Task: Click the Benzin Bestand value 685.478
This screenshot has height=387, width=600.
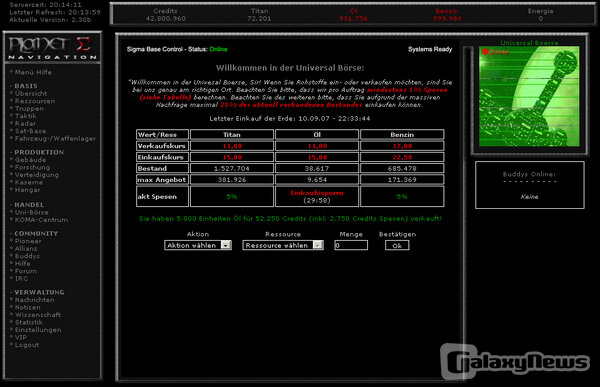Action: (x=402, y=168)
